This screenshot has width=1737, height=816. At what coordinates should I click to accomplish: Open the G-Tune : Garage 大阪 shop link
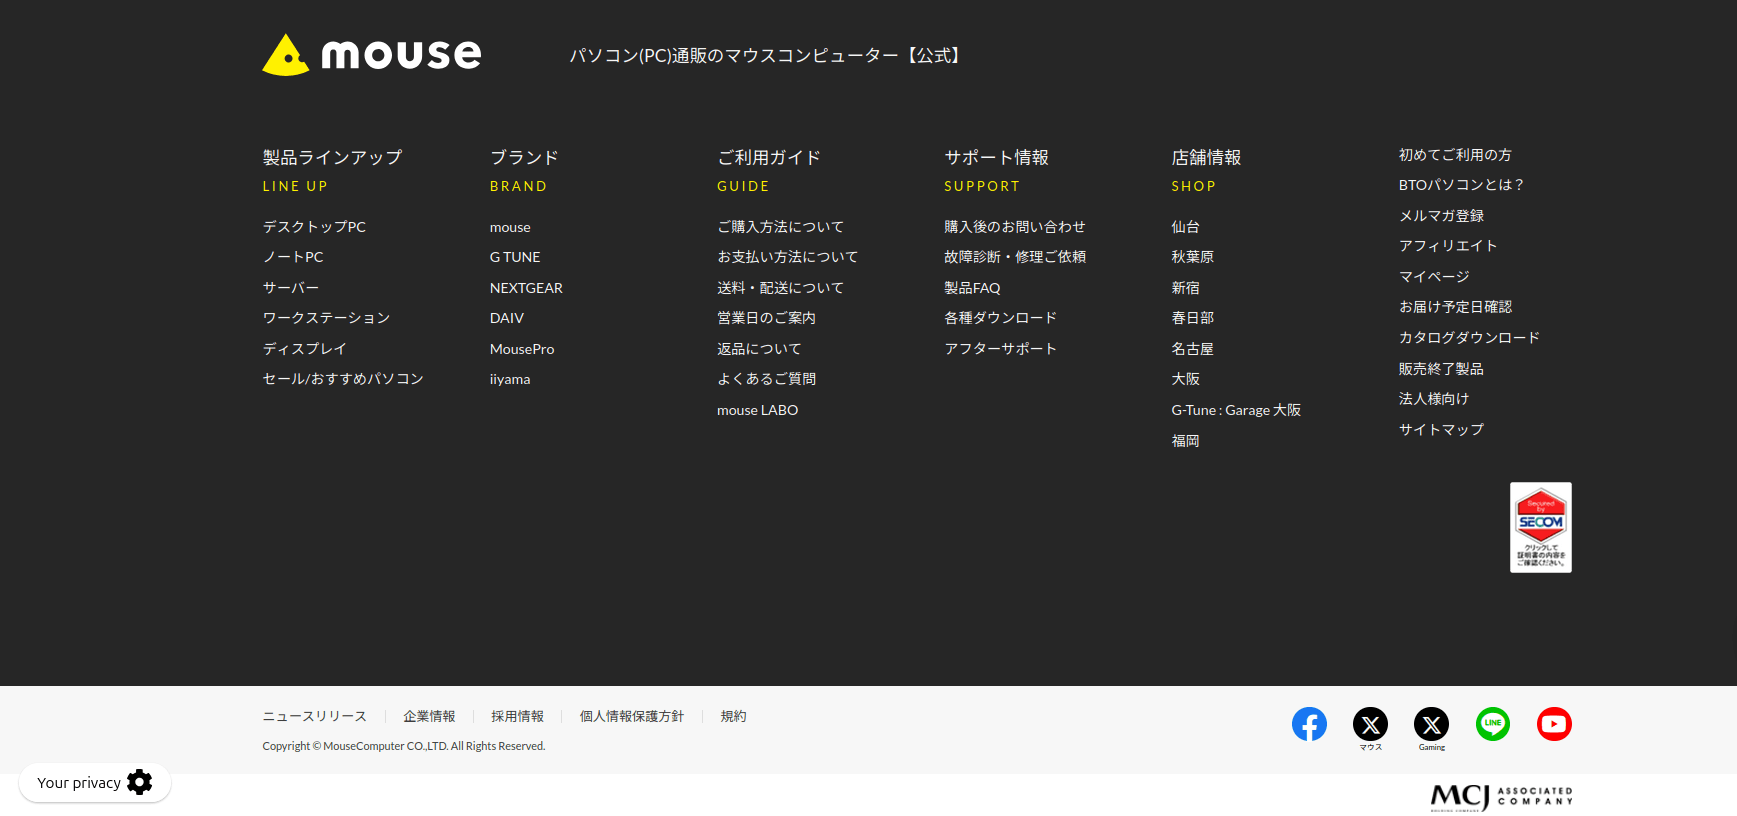coord(1236,410)
